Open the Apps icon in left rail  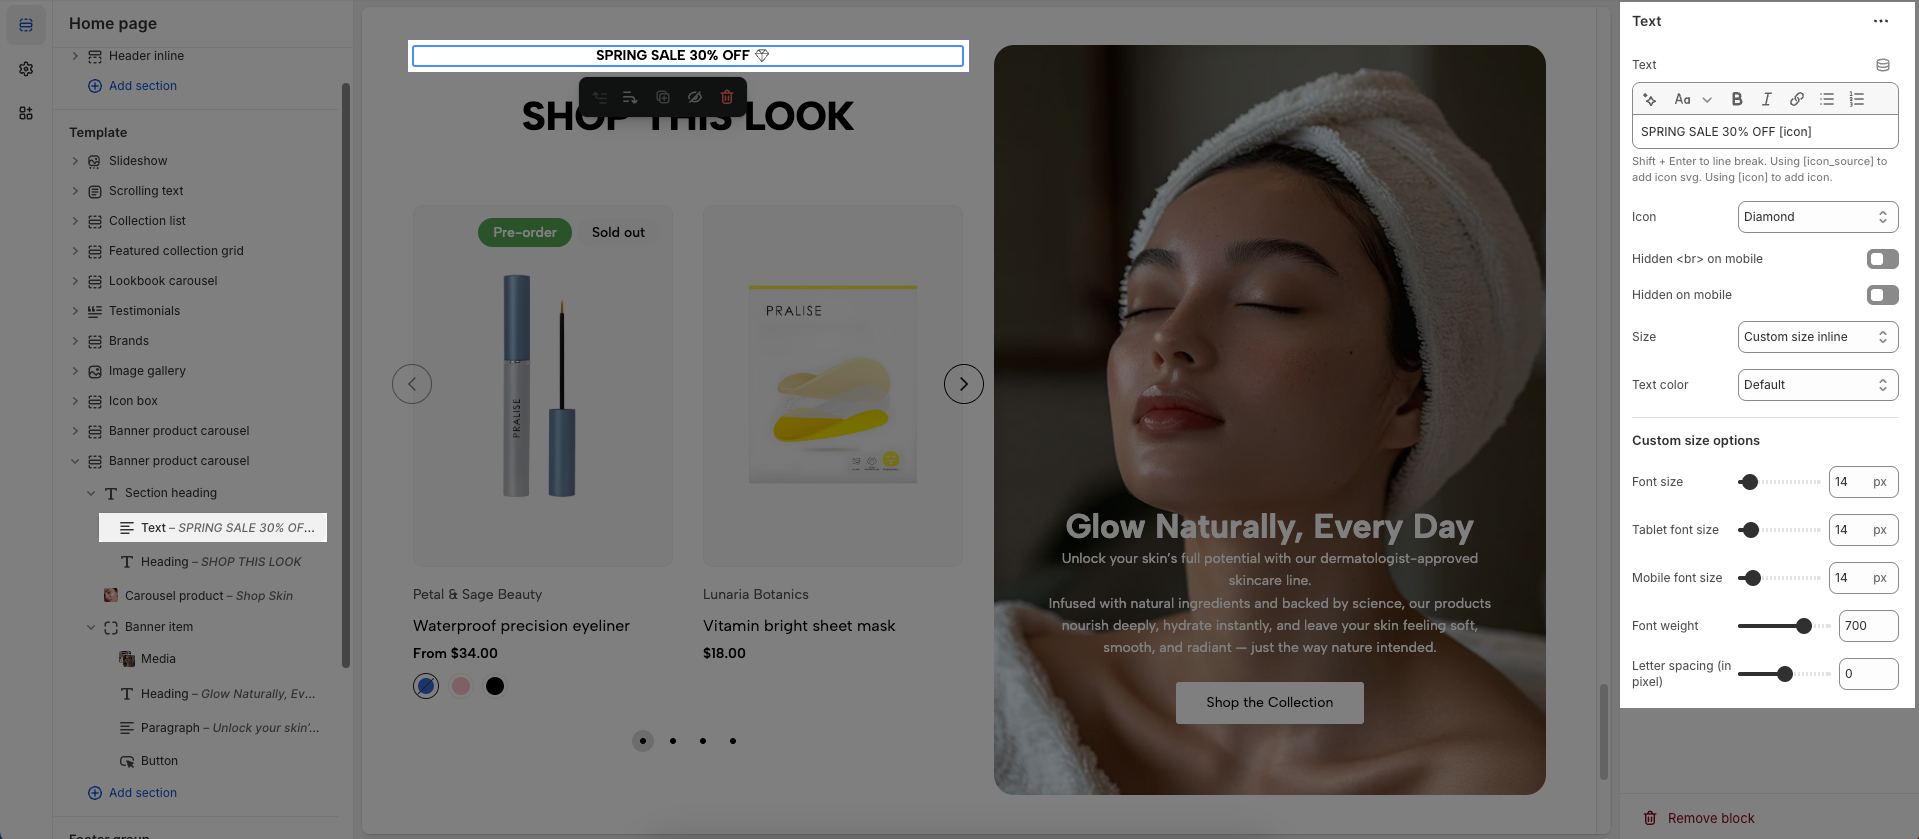pyautogui.click(x=26, y=113)
